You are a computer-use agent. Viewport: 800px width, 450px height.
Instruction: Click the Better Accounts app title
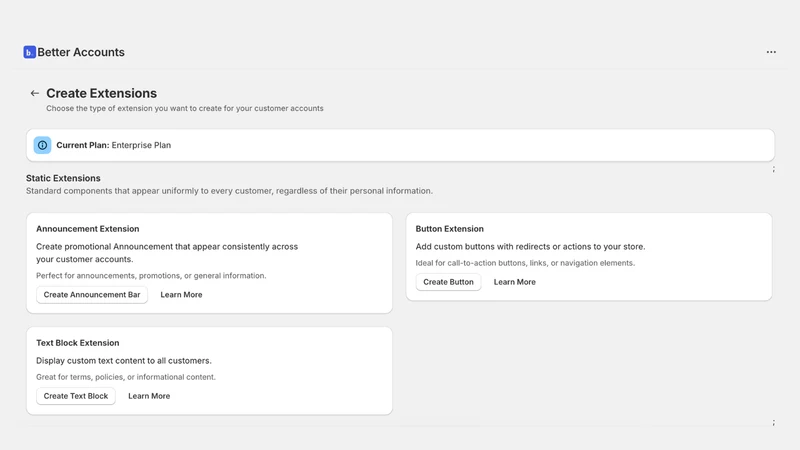click(81, 52)
